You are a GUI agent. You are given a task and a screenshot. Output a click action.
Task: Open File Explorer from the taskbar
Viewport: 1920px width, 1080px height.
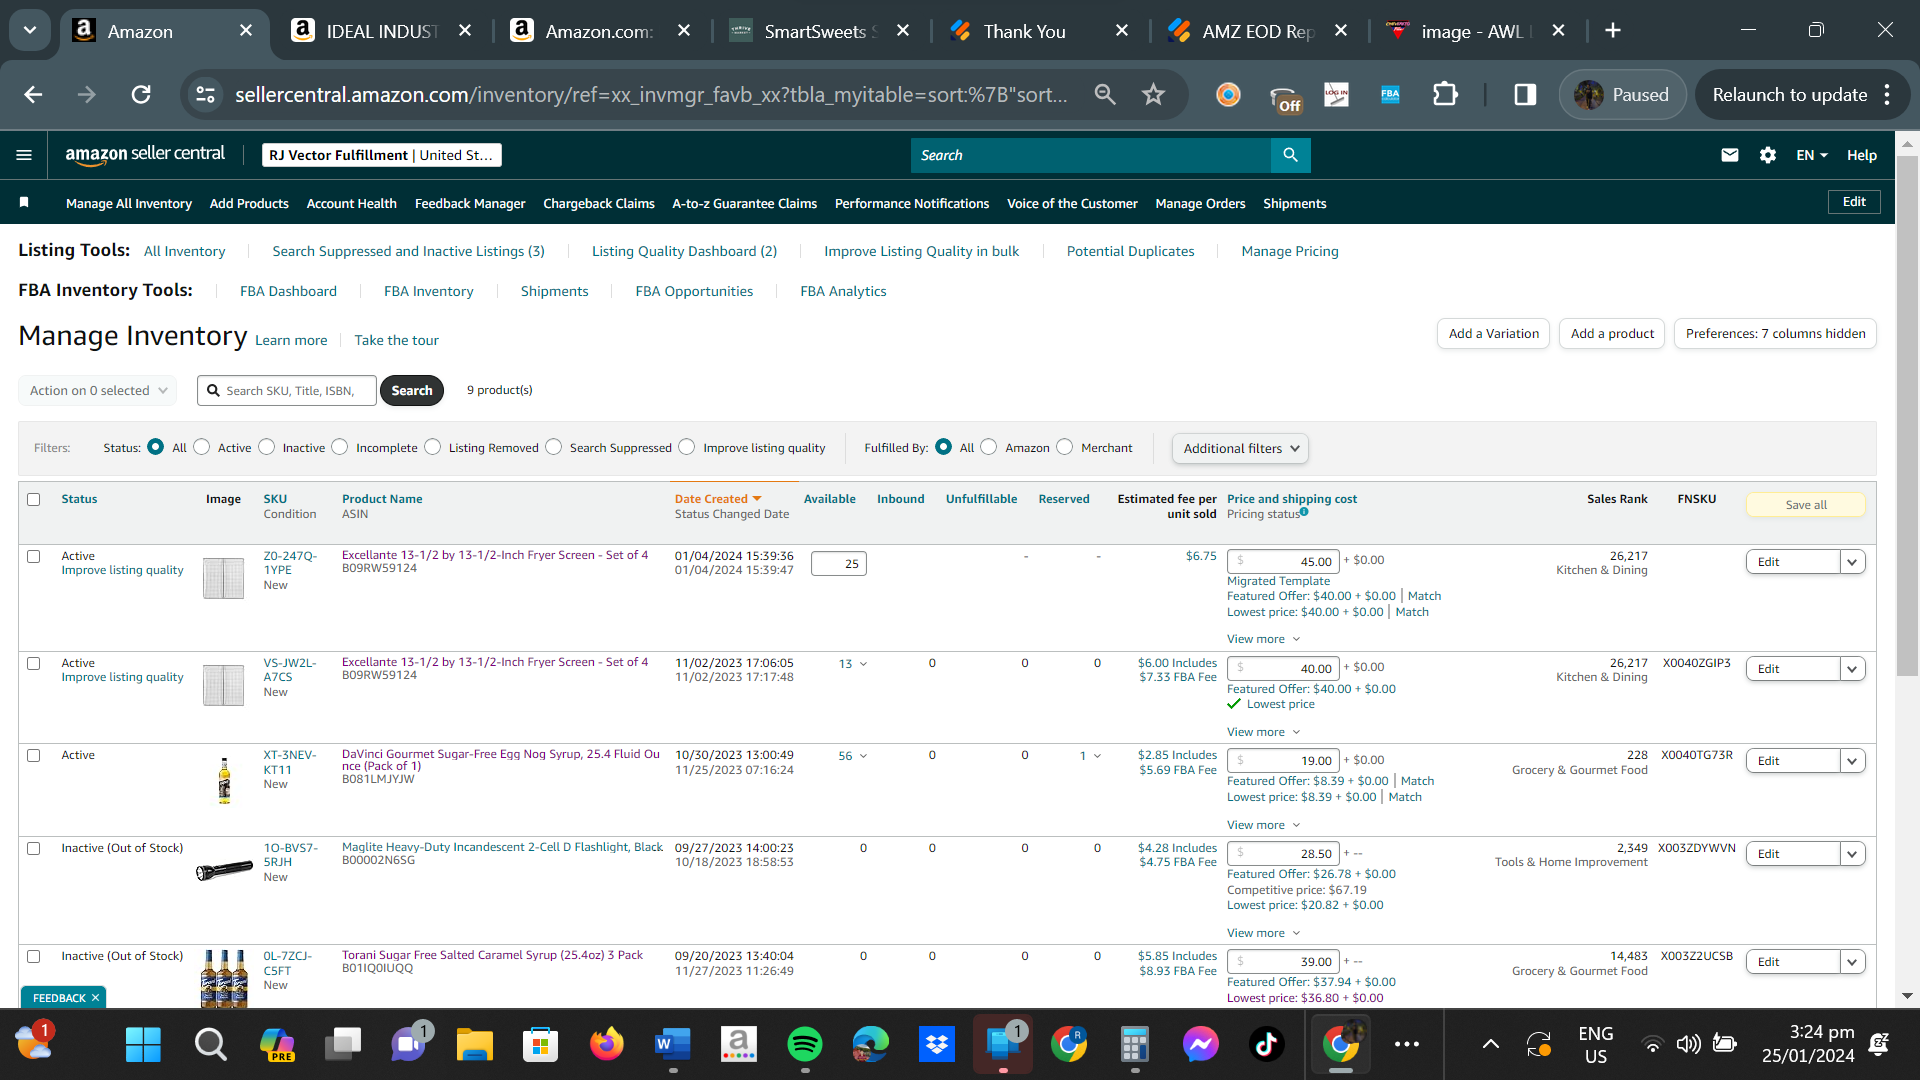point(475,1045)
